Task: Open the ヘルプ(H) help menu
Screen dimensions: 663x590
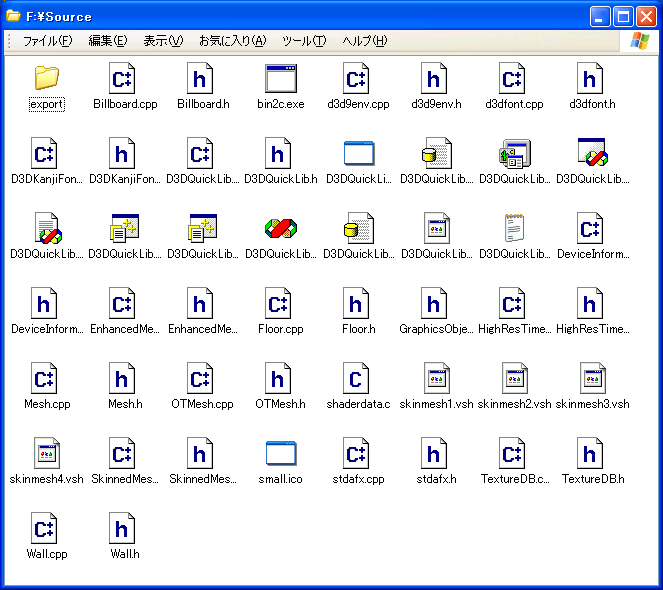Action: (364, 41)
